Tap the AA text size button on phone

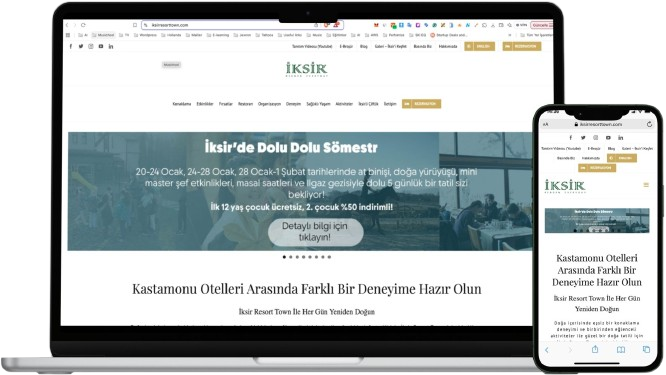coord(546,124)
